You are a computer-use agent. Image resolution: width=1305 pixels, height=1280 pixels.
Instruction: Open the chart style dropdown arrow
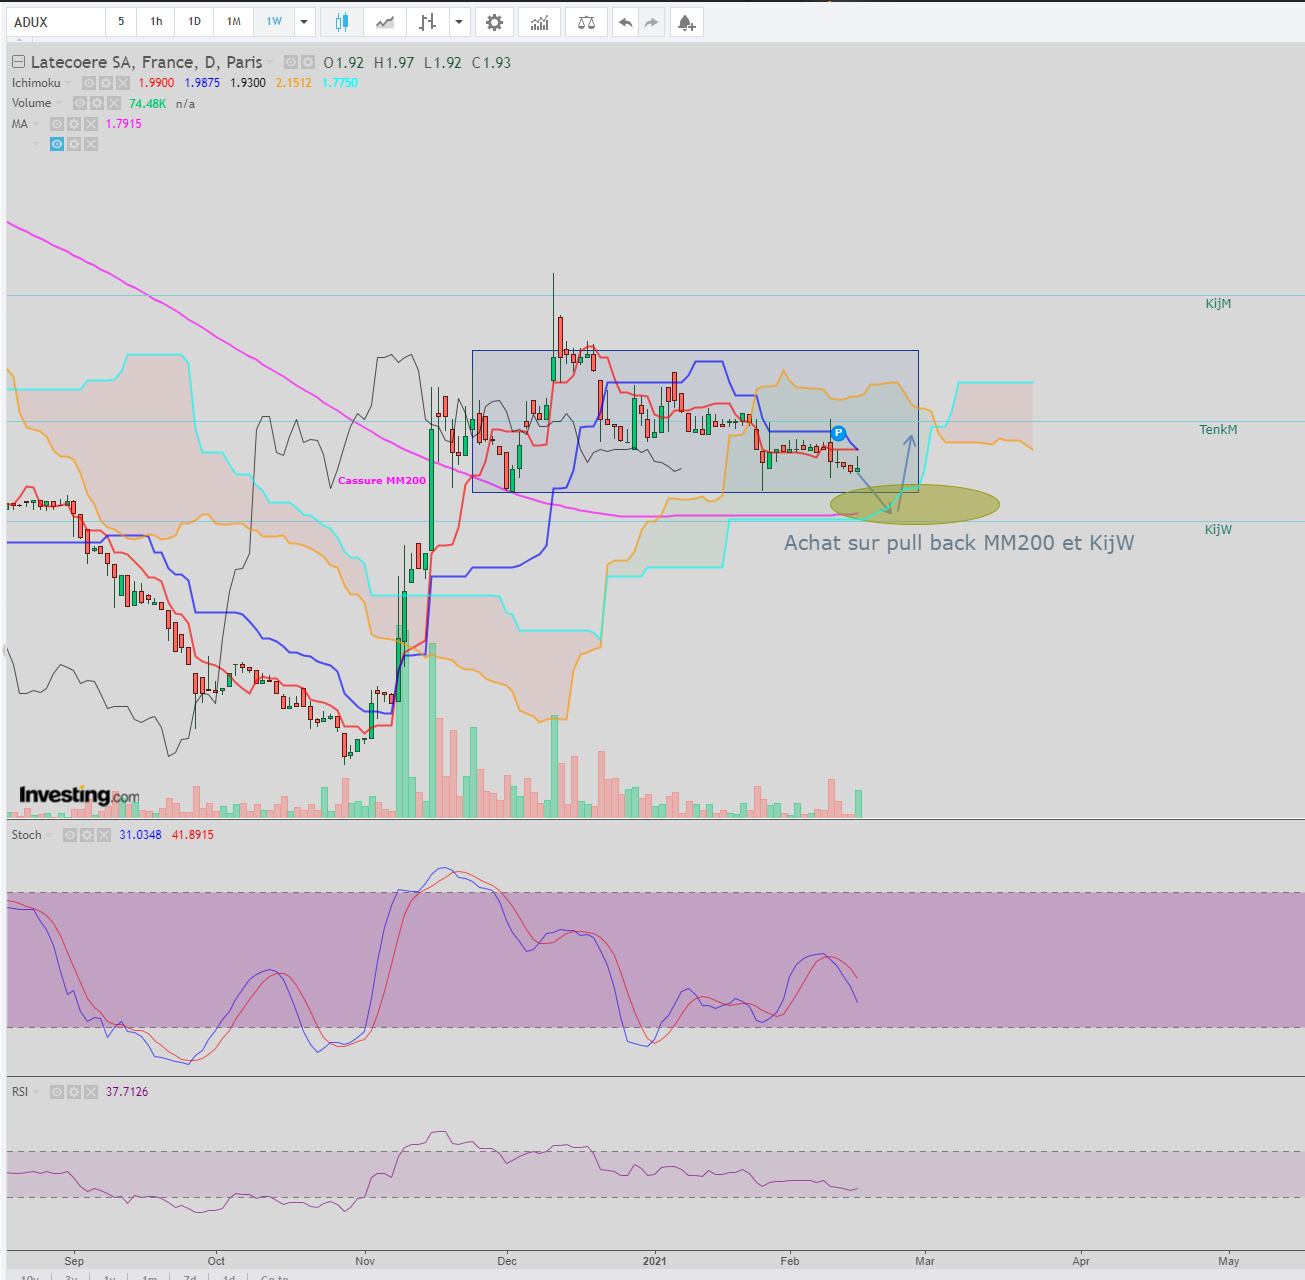tap(459, 22)
